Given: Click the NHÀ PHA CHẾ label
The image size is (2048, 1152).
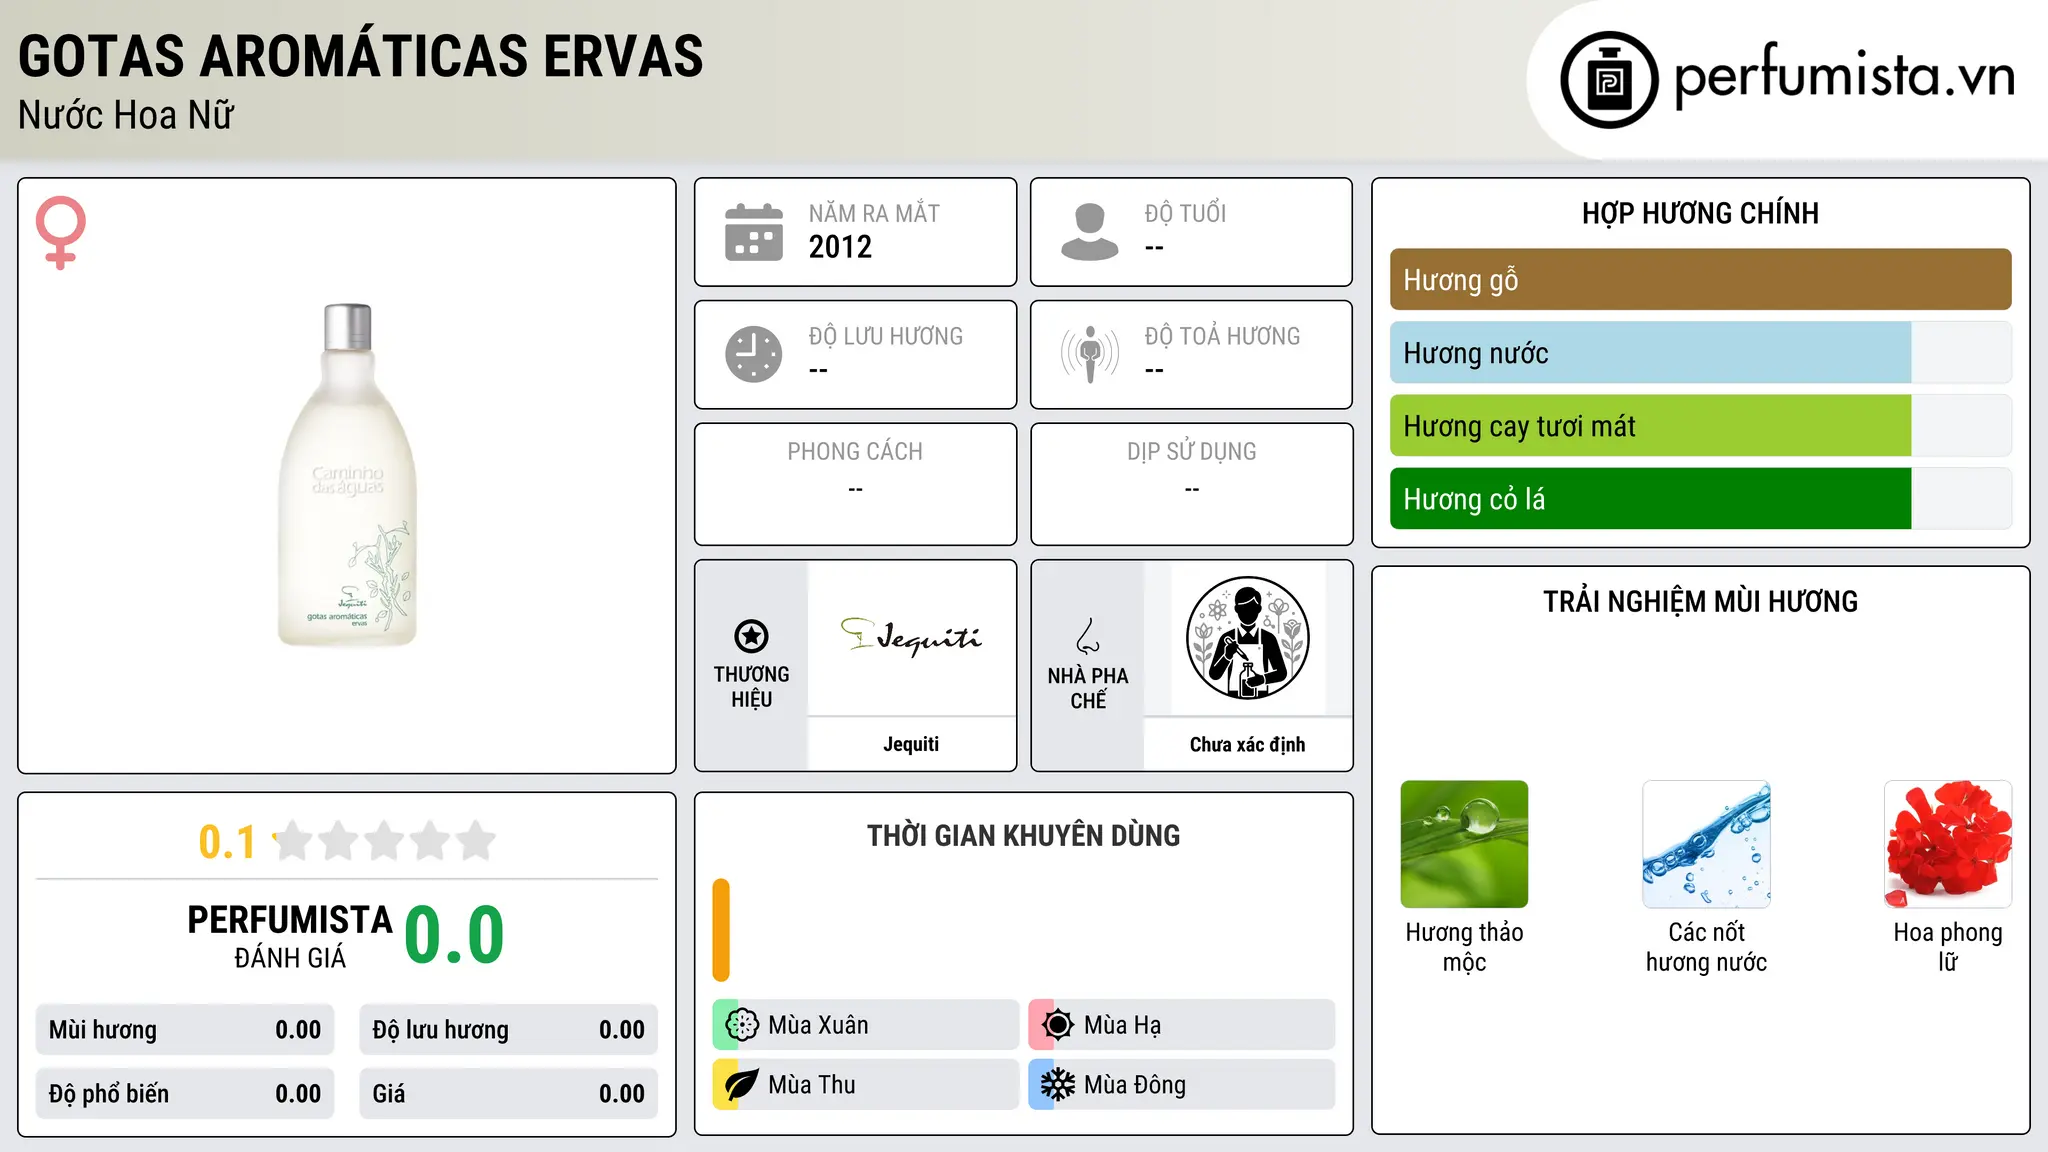Looking at the screenshot, I should coord(1088,688).
